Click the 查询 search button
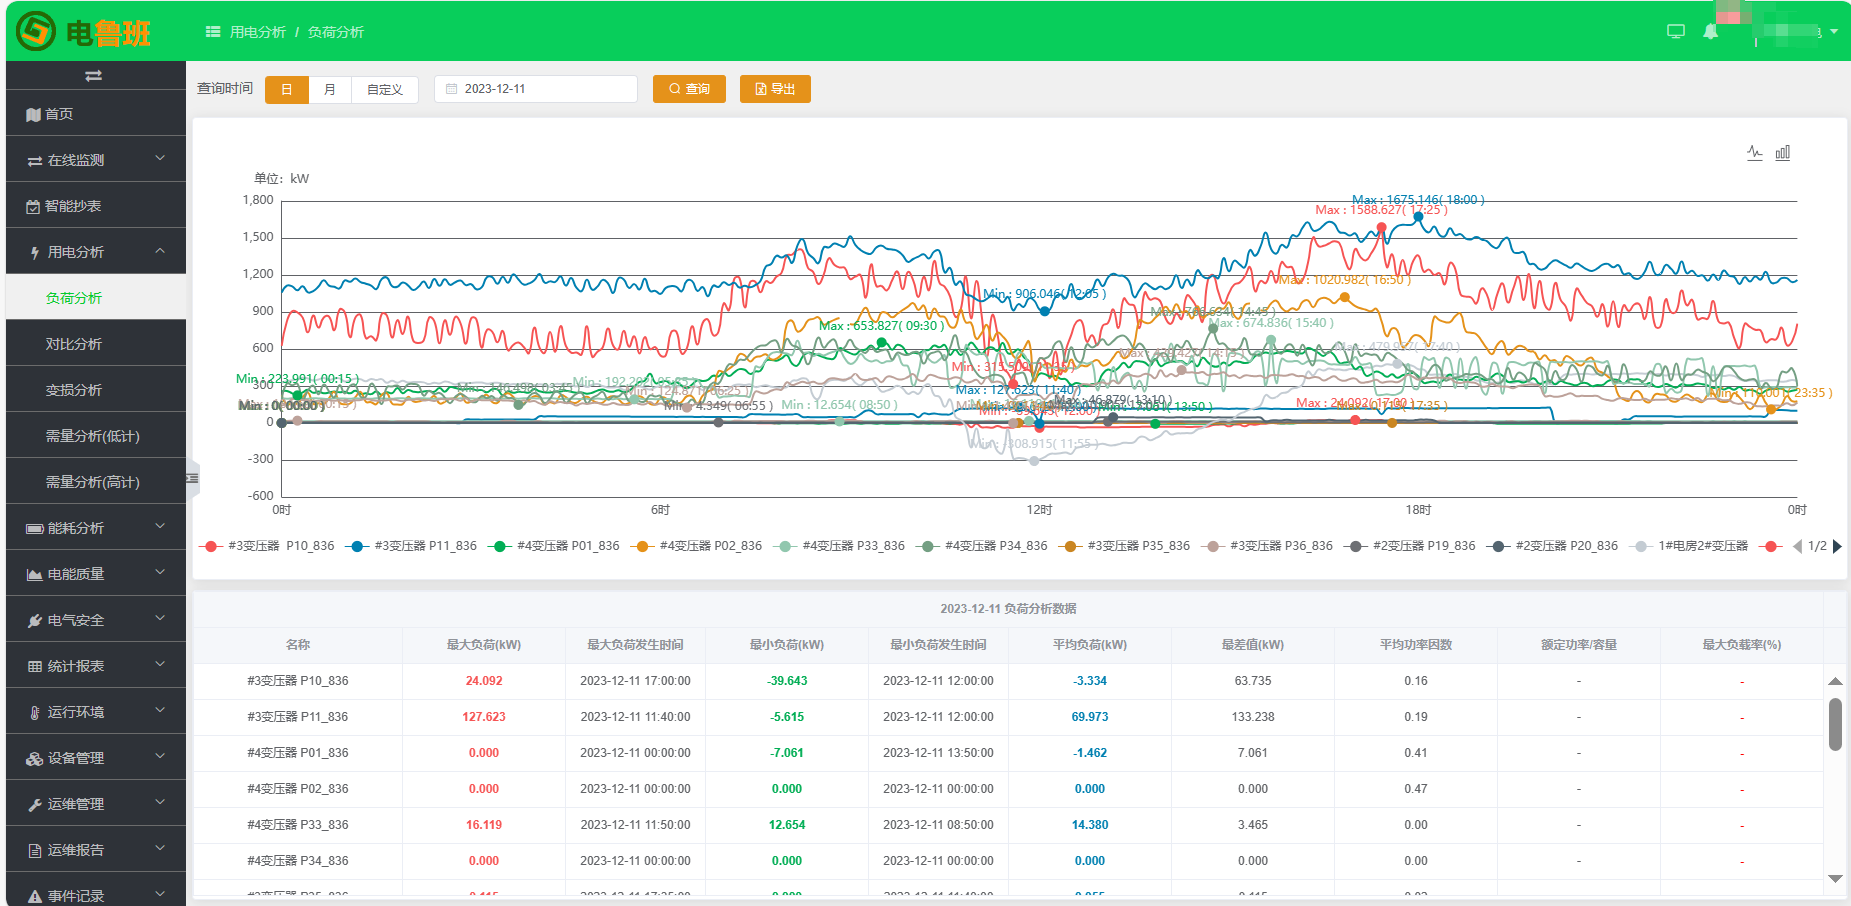Image resolution: width=1851 pixels, height=906 pixels. pos(689,89)
